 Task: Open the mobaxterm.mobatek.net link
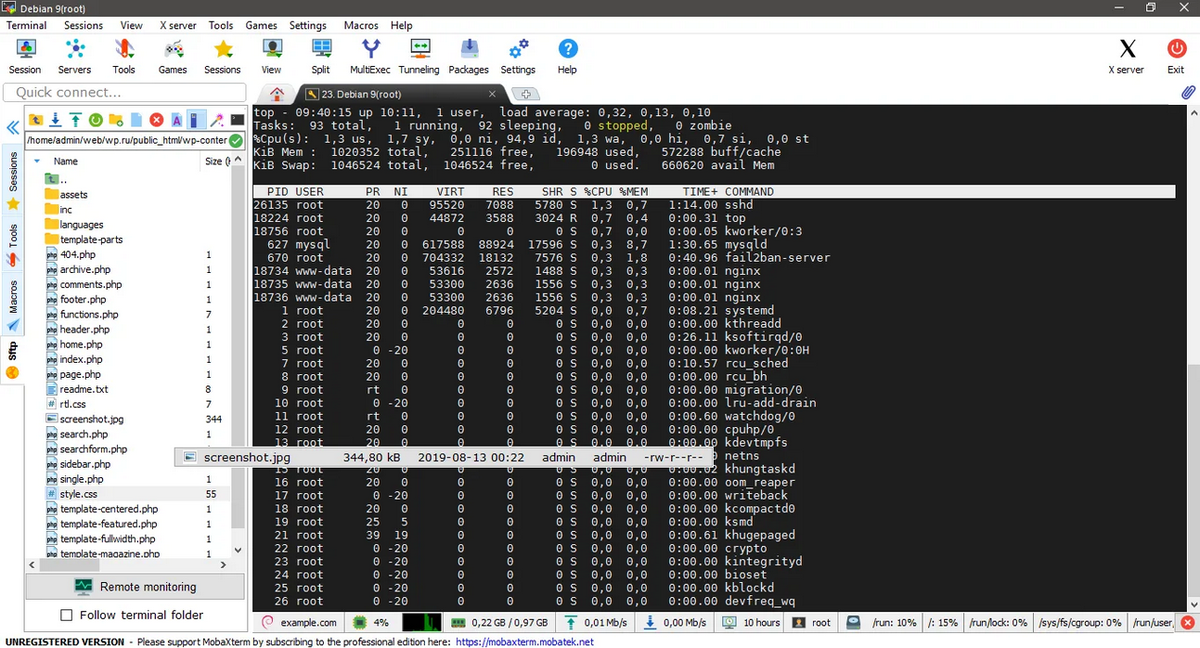pyautogui.click(x=525, y=641)
